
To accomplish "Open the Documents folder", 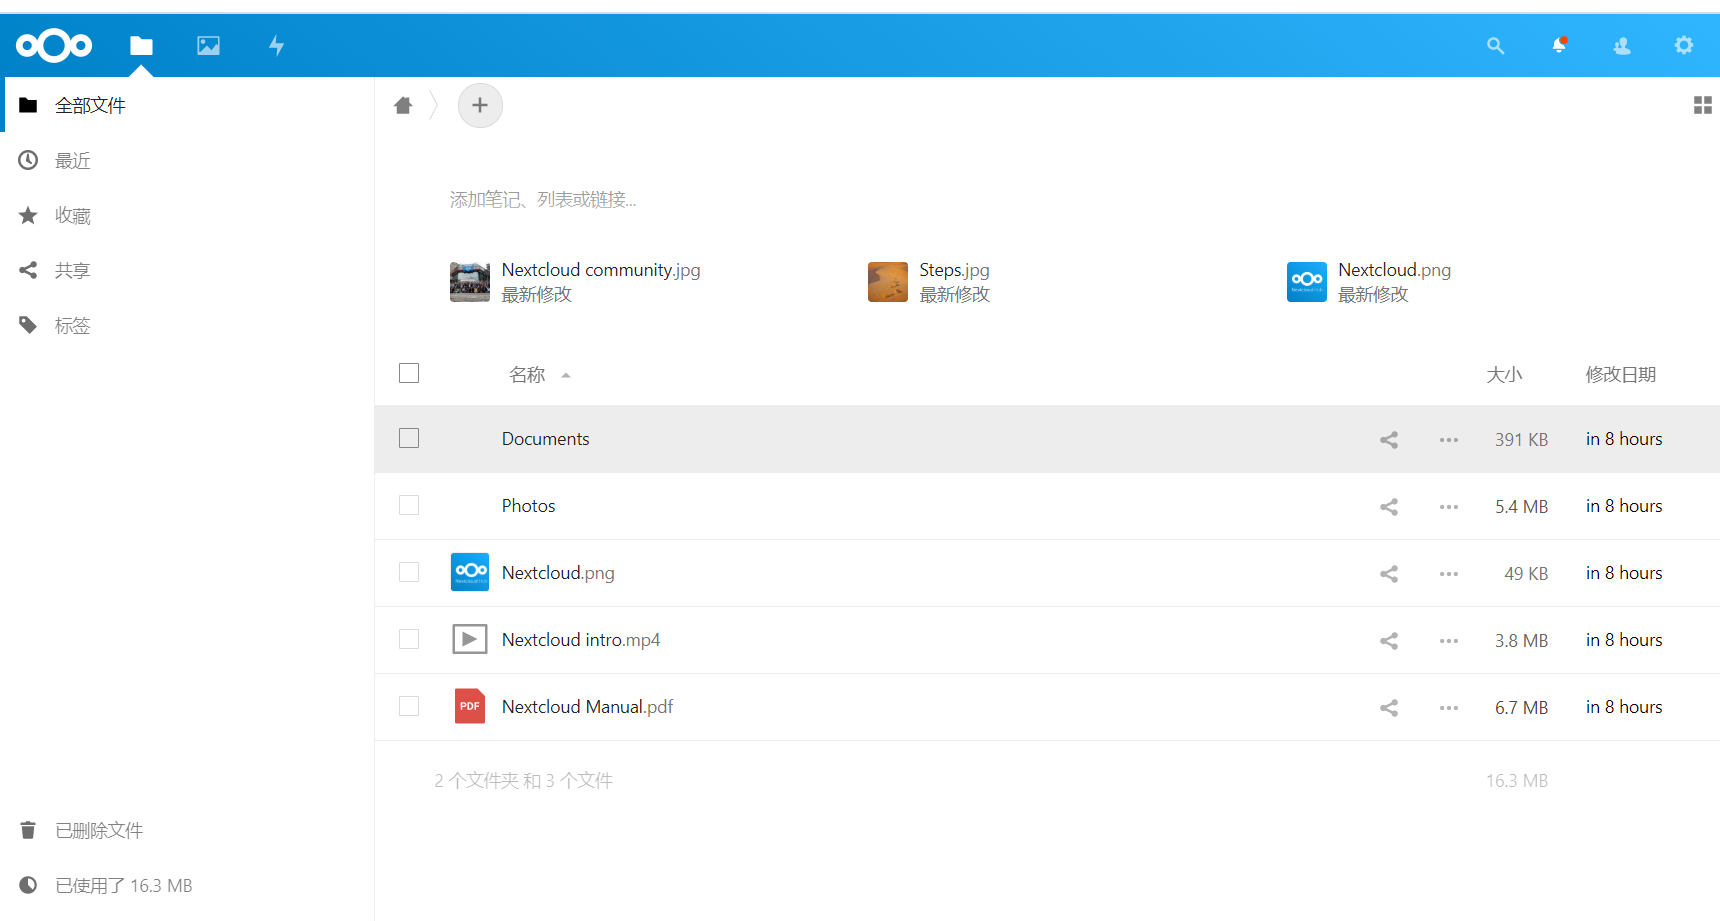I will coord(545,439).
